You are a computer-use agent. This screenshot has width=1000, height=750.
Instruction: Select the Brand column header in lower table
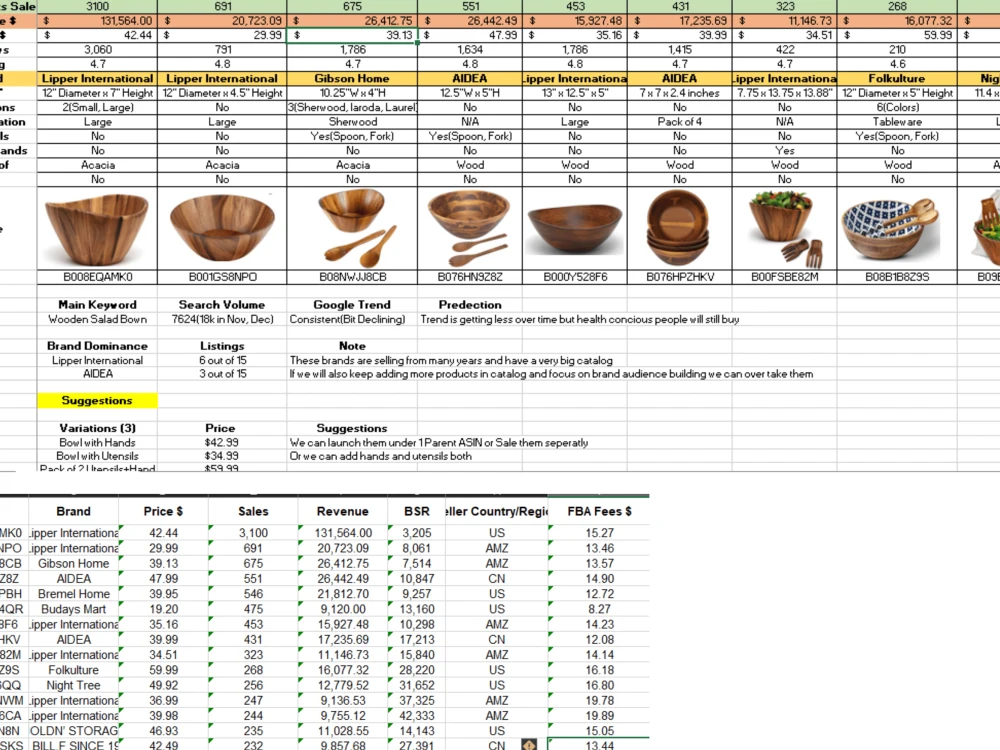pos(73,511)
